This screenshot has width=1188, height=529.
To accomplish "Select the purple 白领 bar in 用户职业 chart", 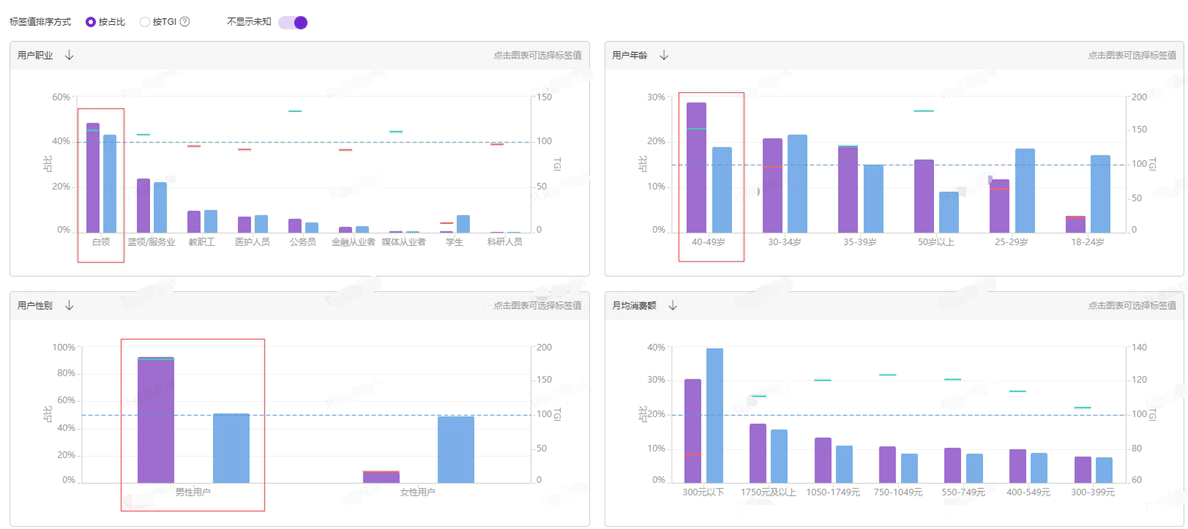I will tap(93, 178).
